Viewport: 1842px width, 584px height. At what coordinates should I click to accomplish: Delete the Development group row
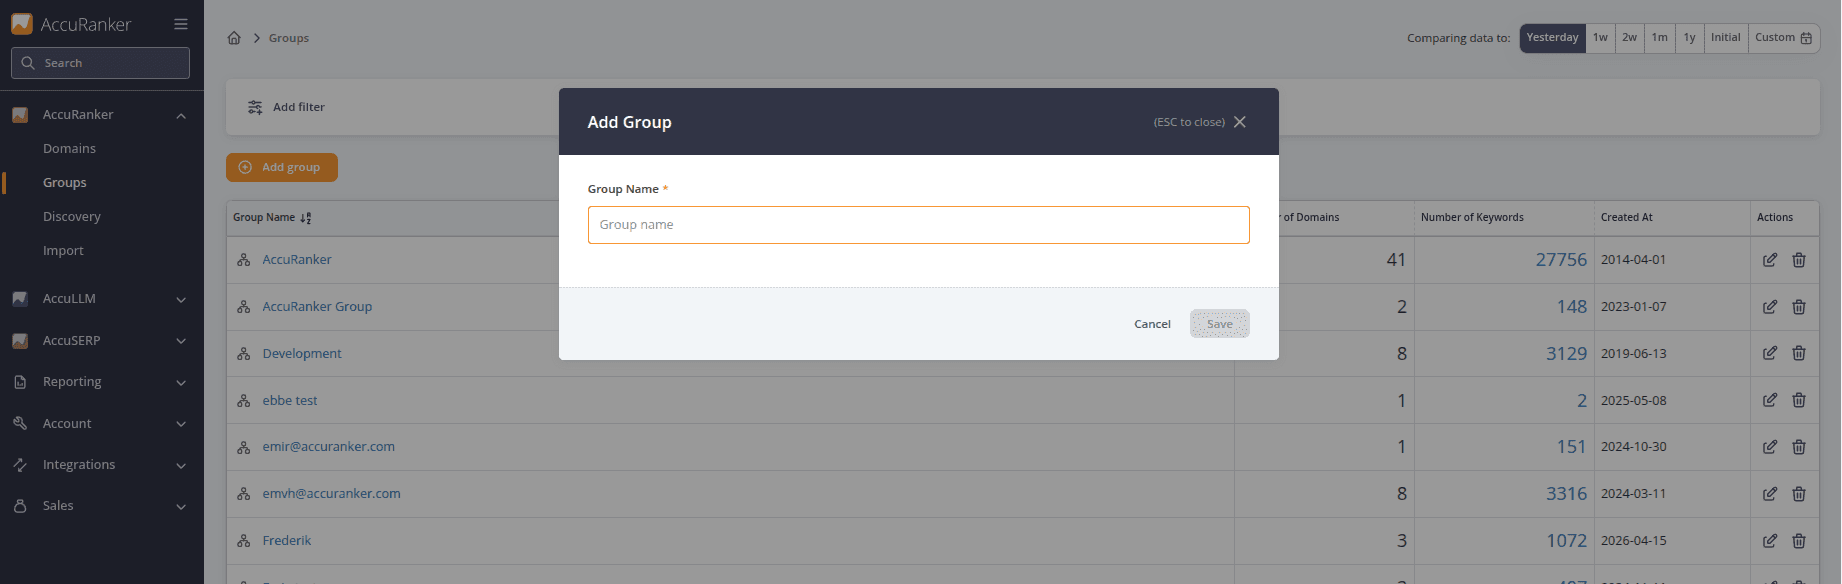tap(1799, 353)
